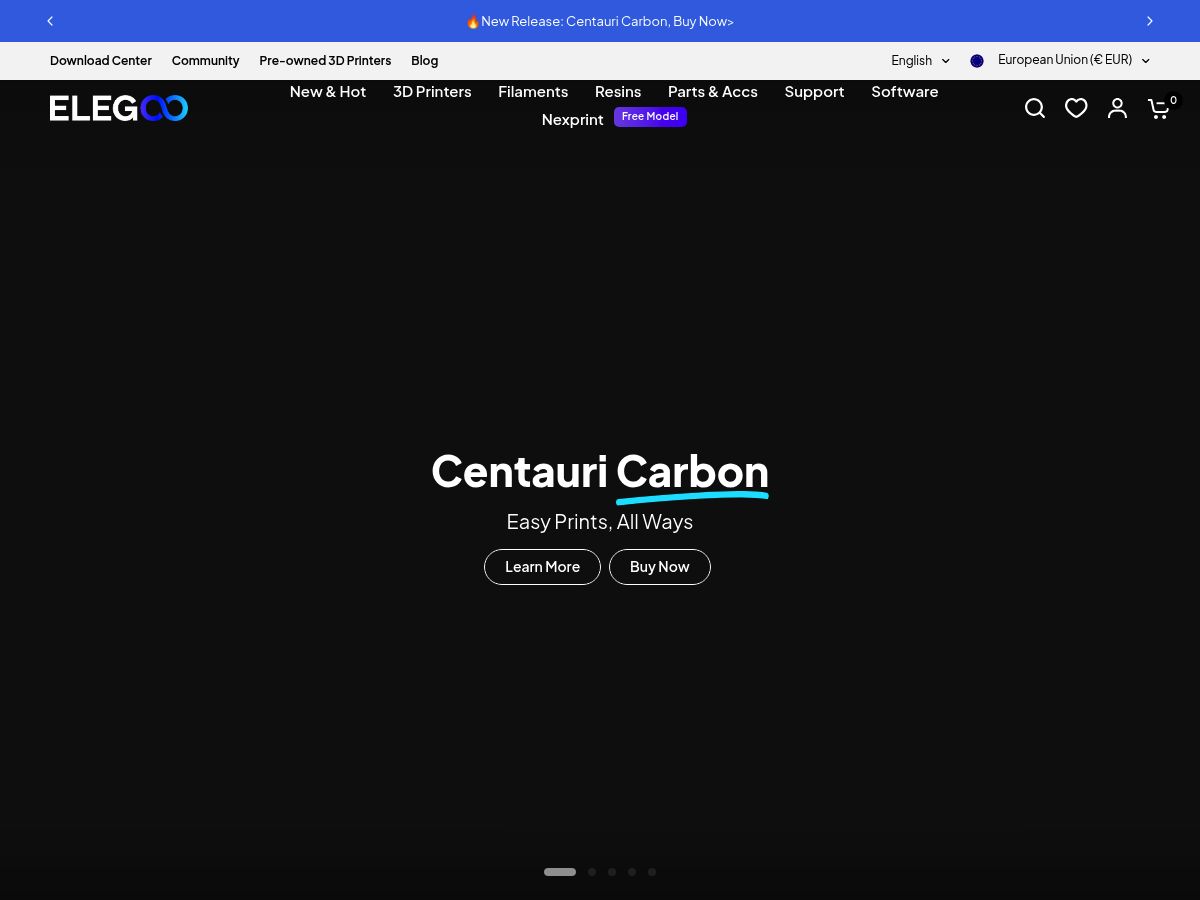
Task: Open the Download Center link
Action: click(x=101, y=61)
